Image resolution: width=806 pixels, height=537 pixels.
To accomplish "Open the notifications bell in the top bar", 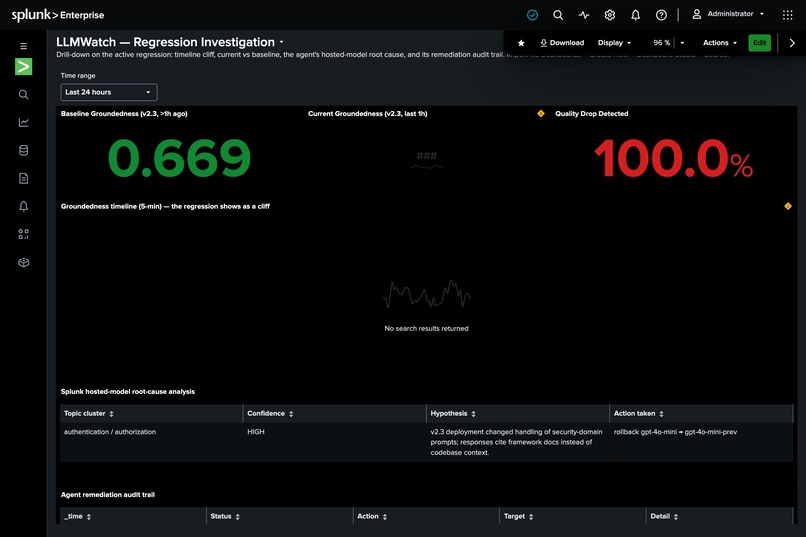I will 635,15.
